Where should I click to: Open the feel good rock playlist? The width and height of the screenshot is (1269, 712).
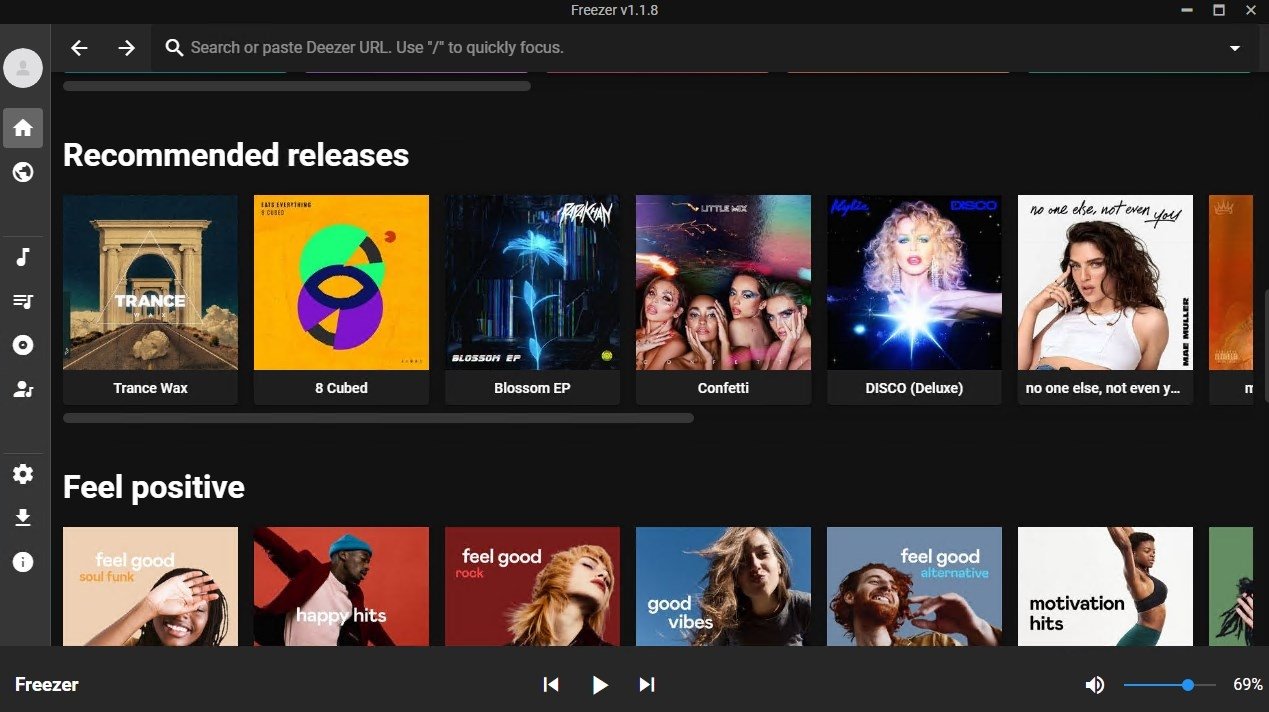point(532,587)
